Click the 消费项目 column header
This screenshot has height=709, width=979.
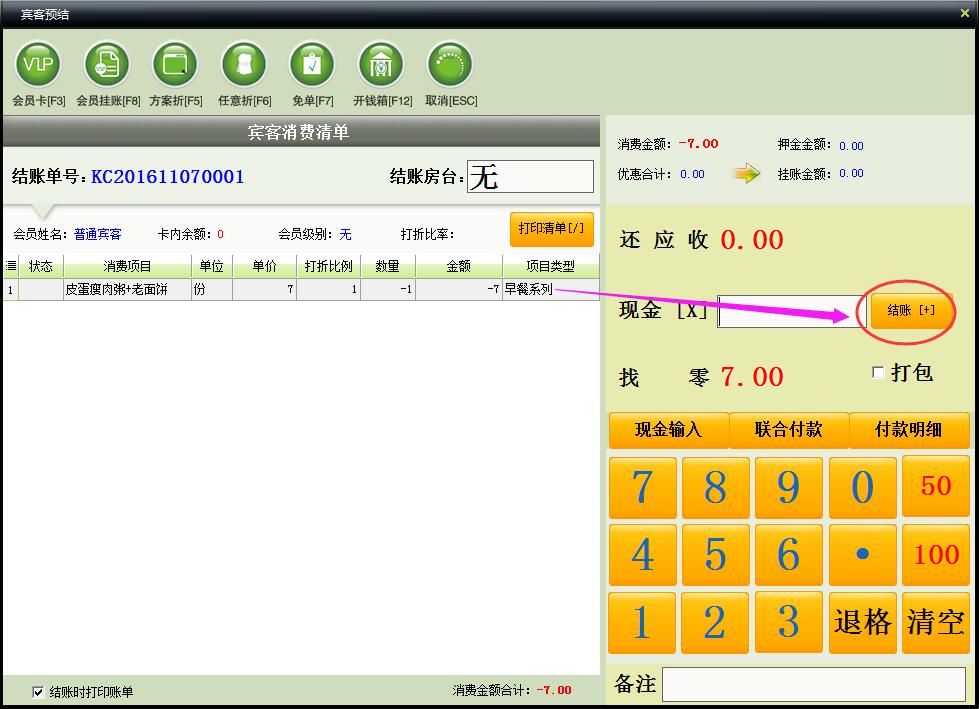(127, 266)
